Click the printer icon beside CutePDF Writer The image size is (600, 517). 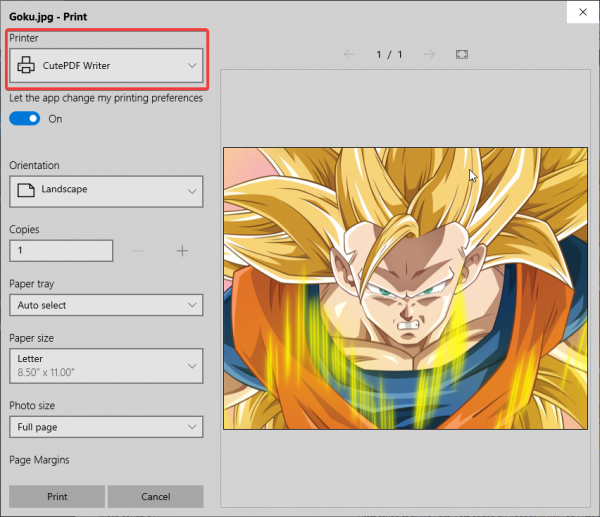click(x=26, y=66)
